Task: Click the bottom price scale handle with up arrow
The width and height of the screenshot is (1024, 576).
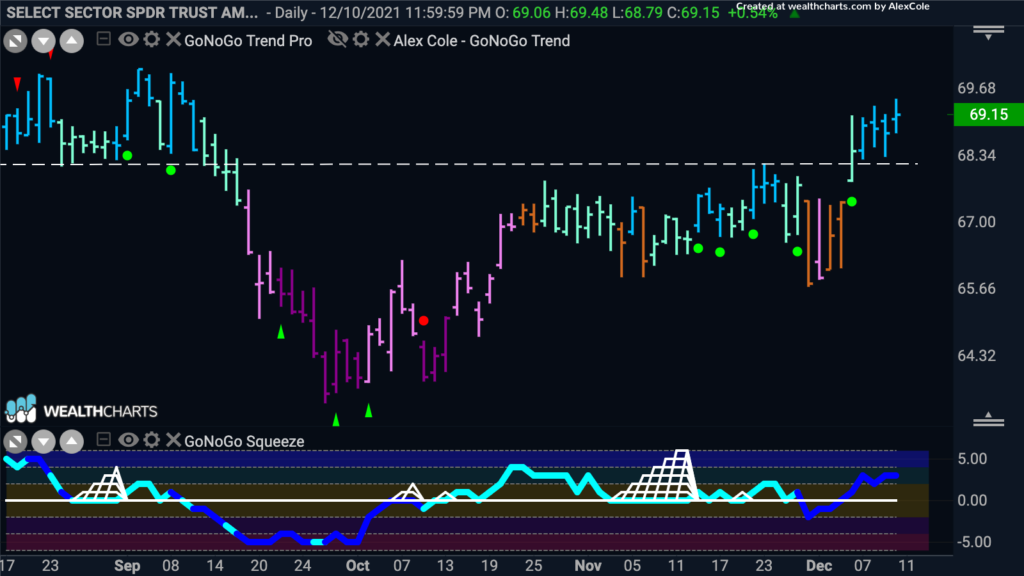Action: (988, 419)
